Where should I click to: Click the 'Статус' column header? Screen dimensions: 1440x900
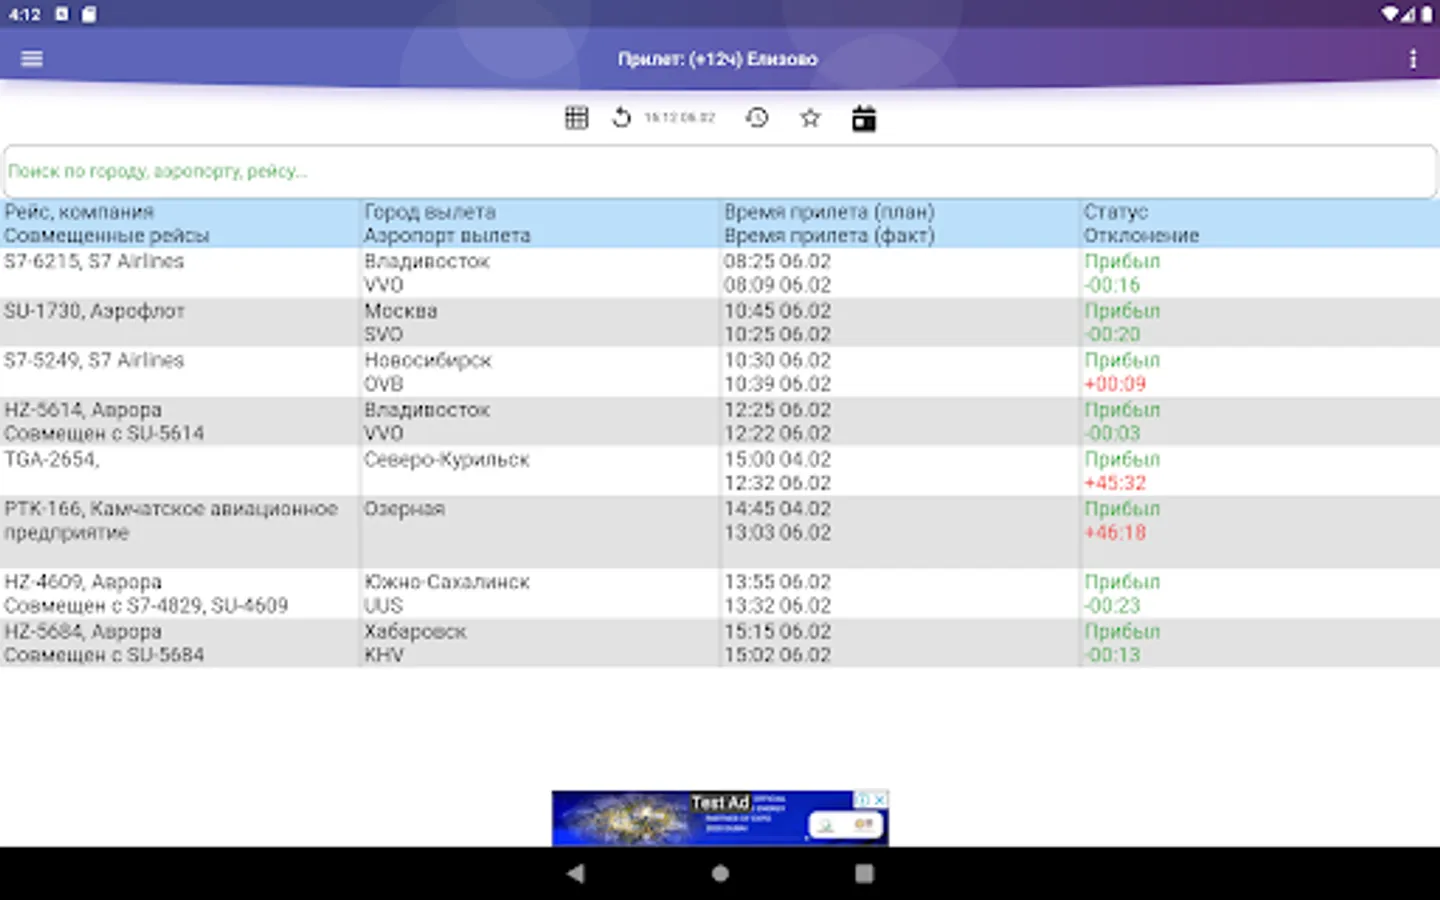coord(1116,212)
